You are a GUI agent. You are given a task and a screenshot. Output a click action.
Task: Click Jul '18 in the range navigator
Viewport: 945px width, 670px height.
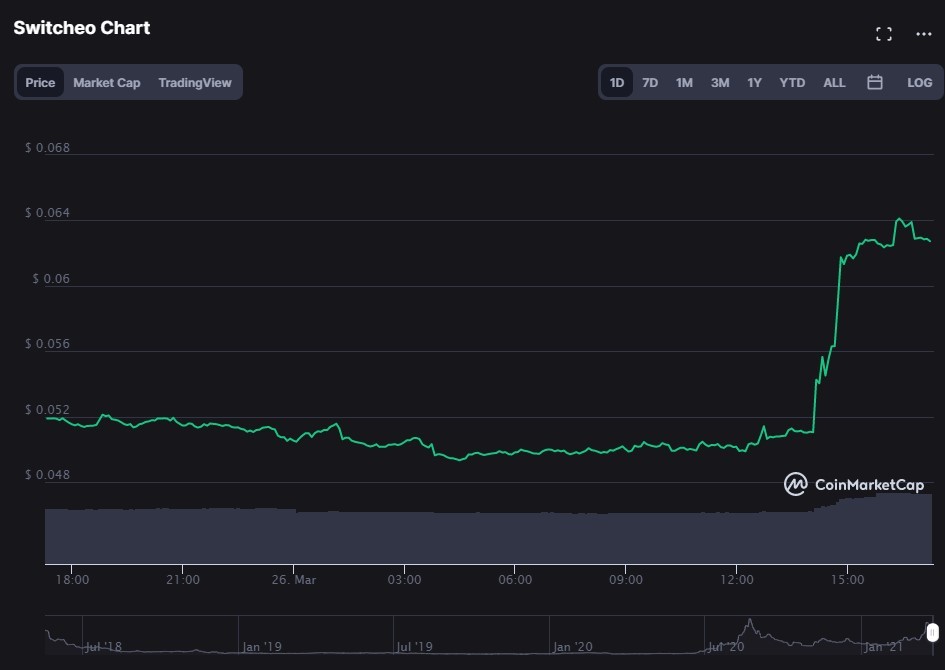pos(103,647)
